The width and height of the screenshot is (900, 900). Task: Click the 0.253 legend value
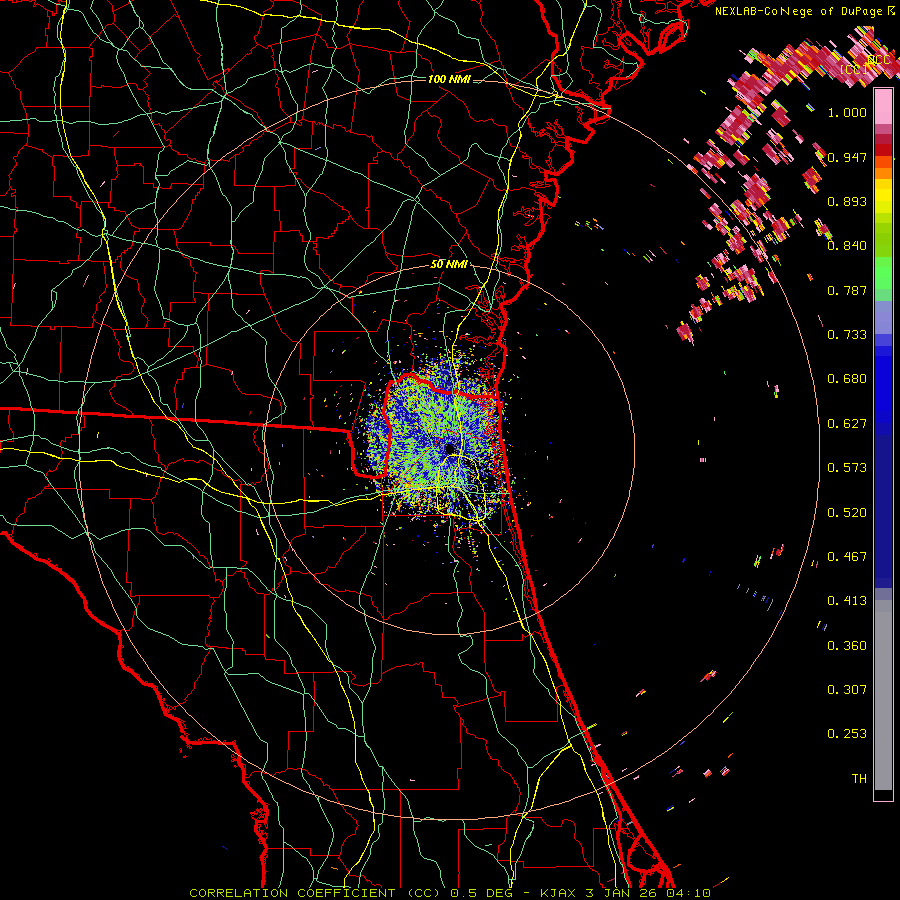pos(847,734)
